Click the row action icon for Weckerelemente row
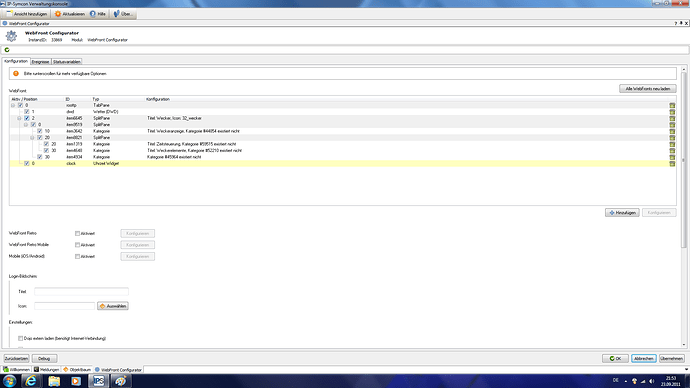This screenshot has width=690, height=388. click(x=672, y=150)
